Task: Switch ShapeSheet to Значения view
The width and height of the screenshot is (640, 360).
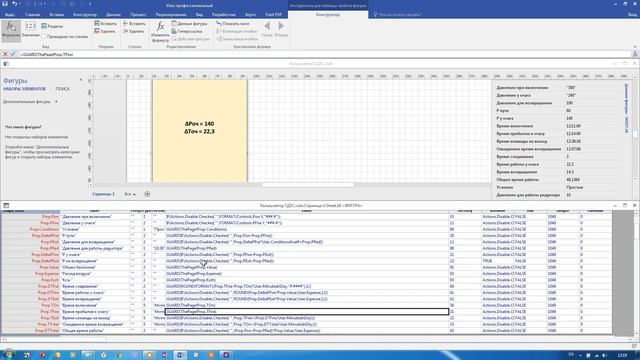Action: (31, 30)
